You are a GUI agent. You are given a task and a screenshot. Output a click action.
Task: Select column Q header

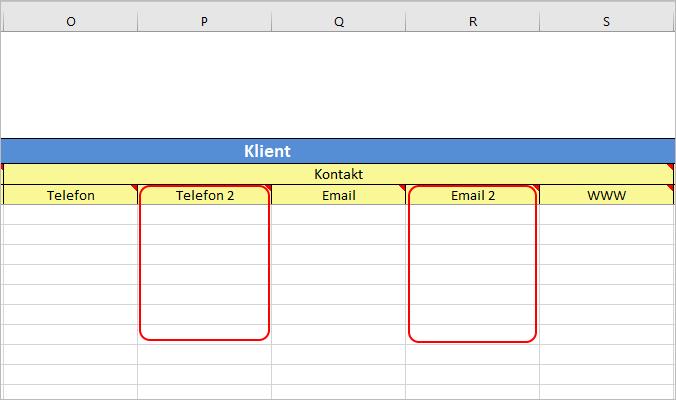click(x=338, y=21)
